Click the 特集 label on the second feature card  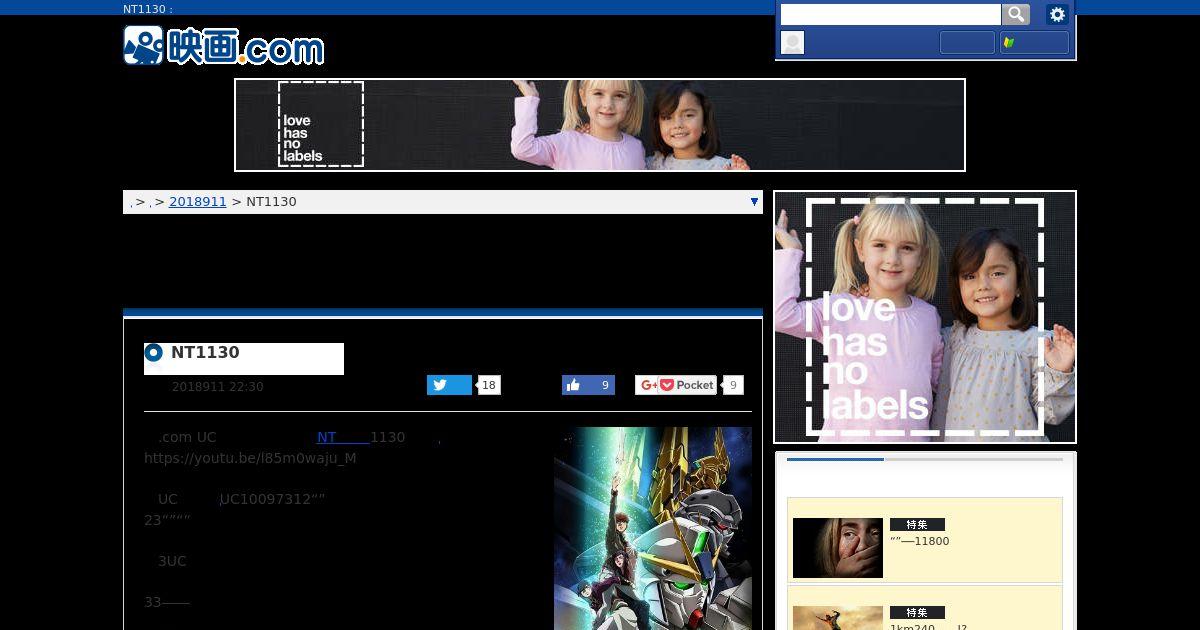coord(917,612)
